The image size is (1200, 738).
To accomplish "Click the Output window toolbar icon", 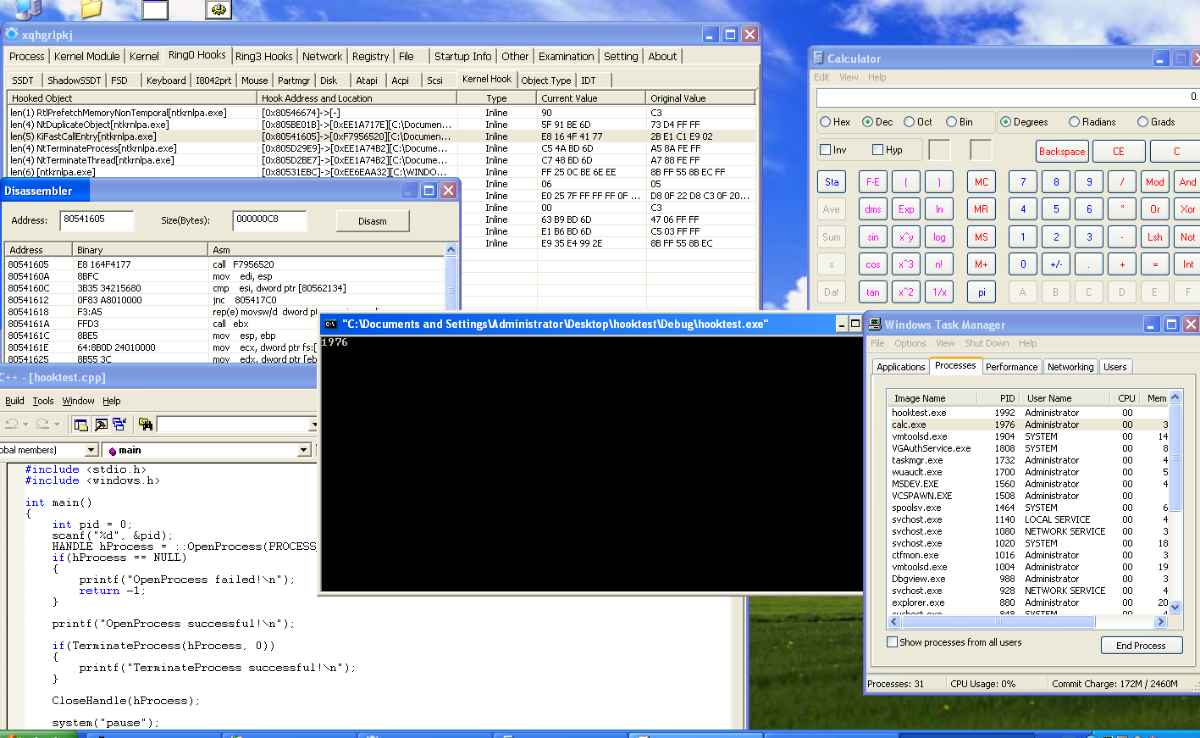I will 101,424.
